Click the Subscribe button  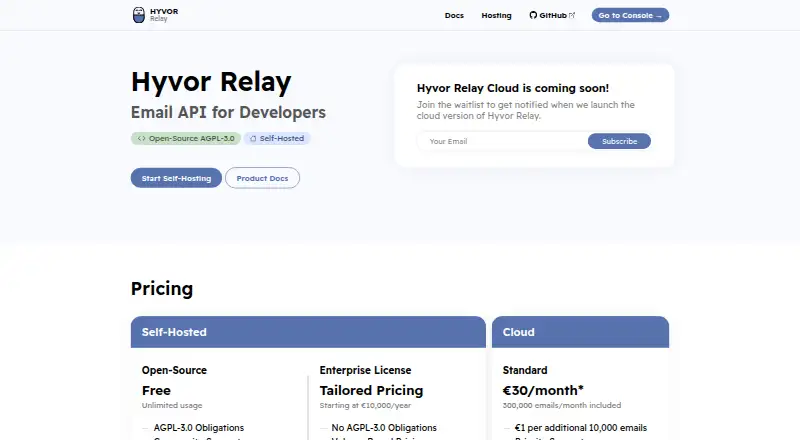pyautogui.click(x=619, y=141)
